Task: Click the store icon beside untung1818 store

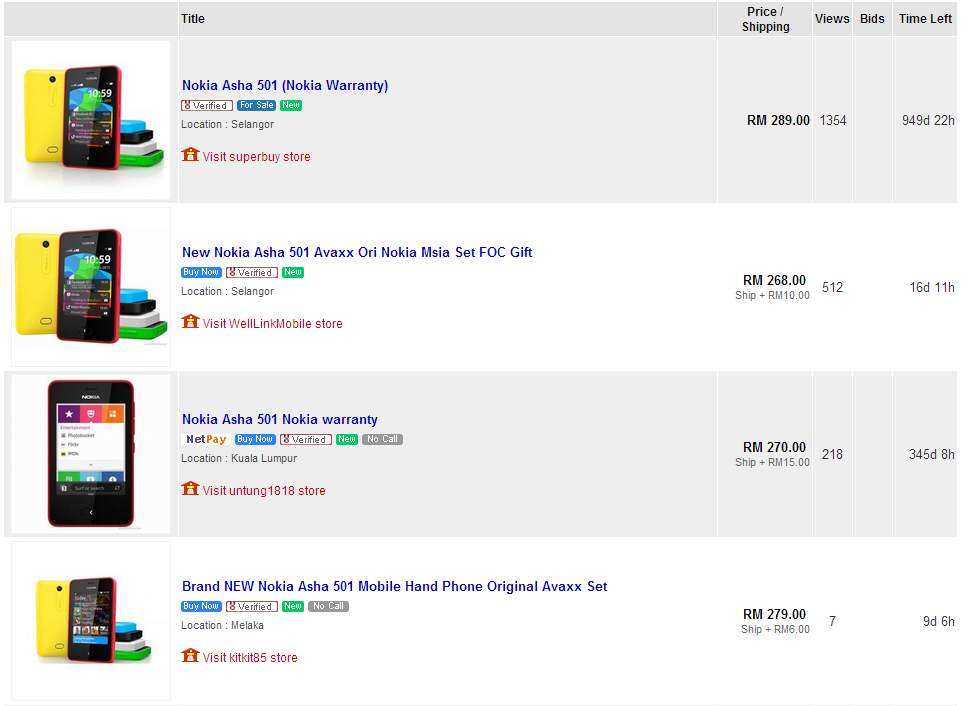Action: (x=190, y=489)
